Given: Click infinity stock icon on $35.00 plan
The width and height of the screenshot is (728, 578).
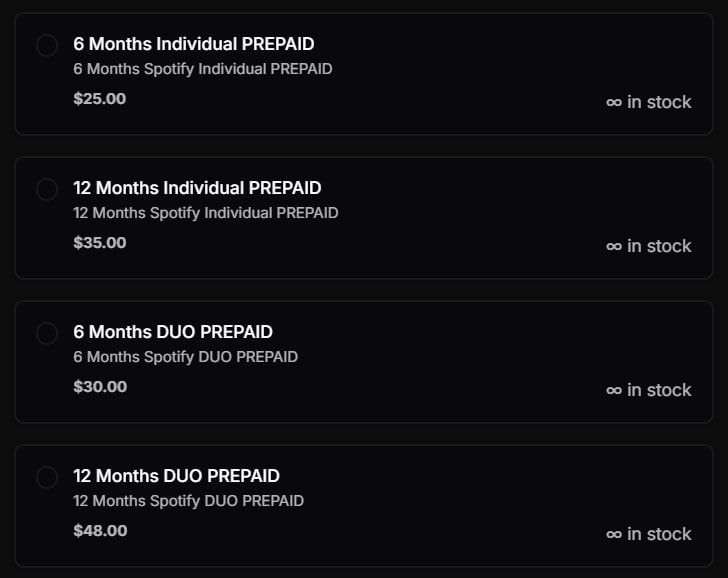Looking at the screenshot, I should pos(614,246).
